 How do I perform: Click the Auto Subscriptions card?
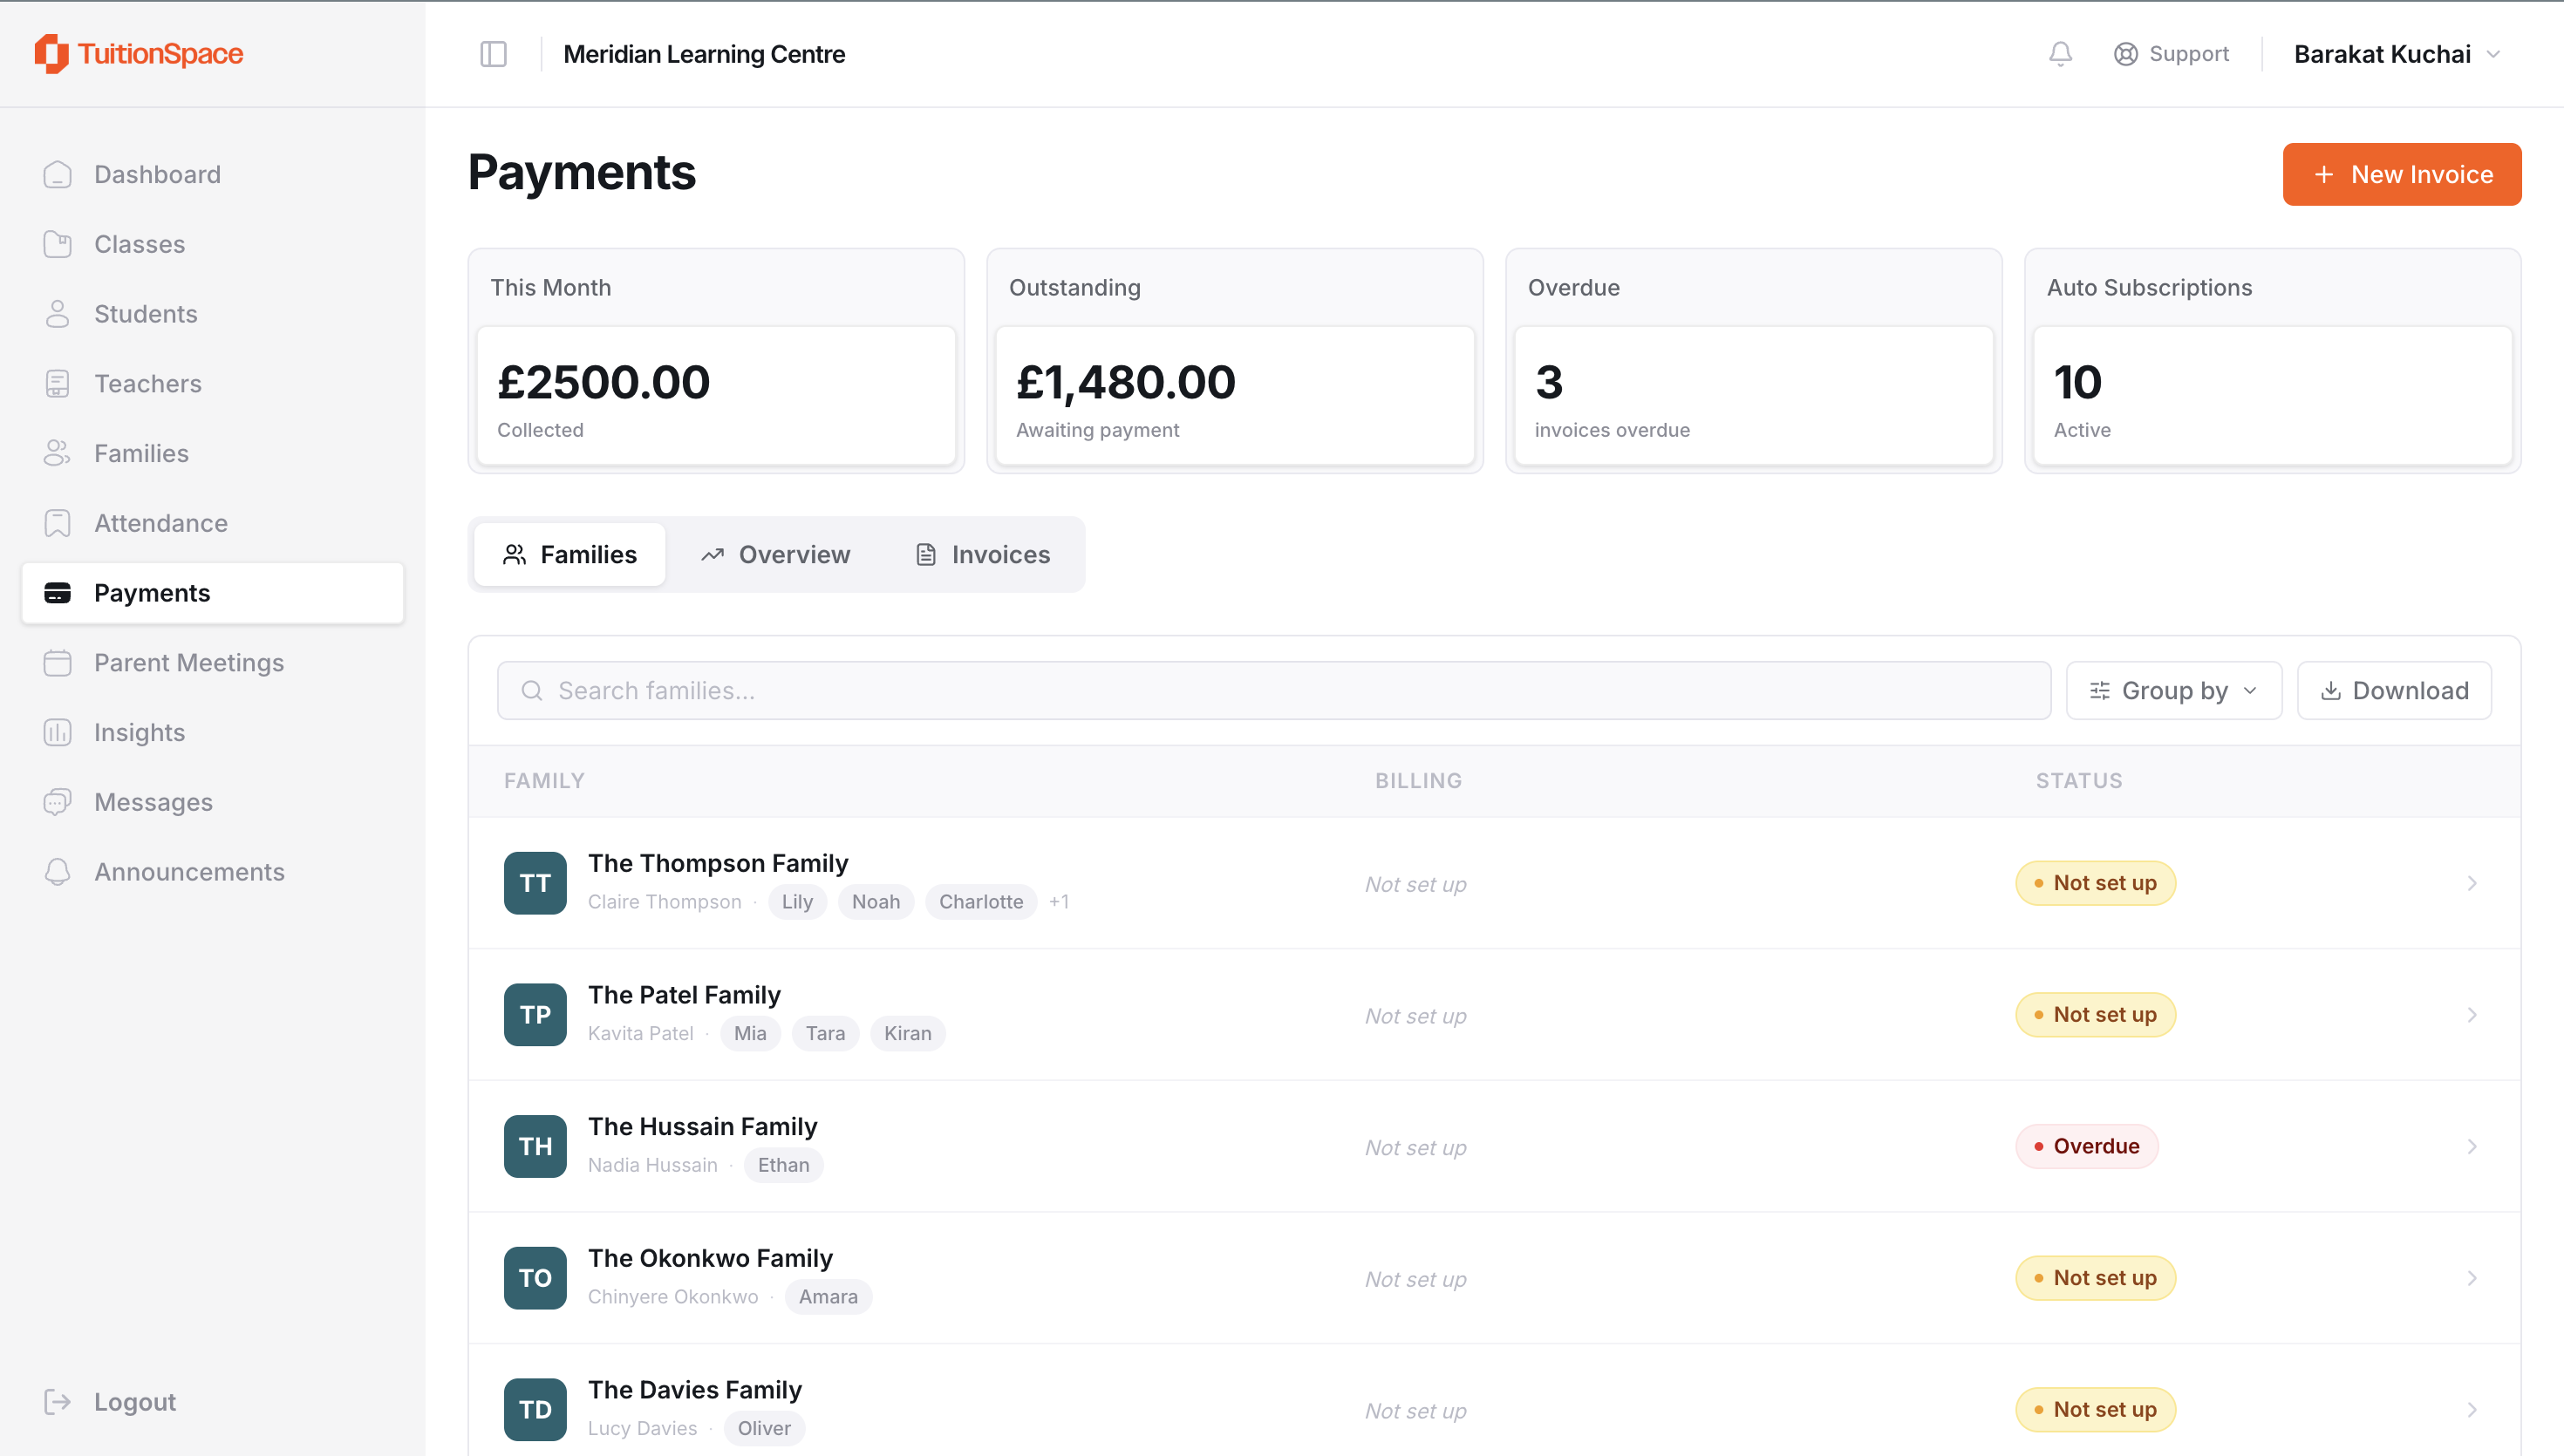pos(2272,361)
